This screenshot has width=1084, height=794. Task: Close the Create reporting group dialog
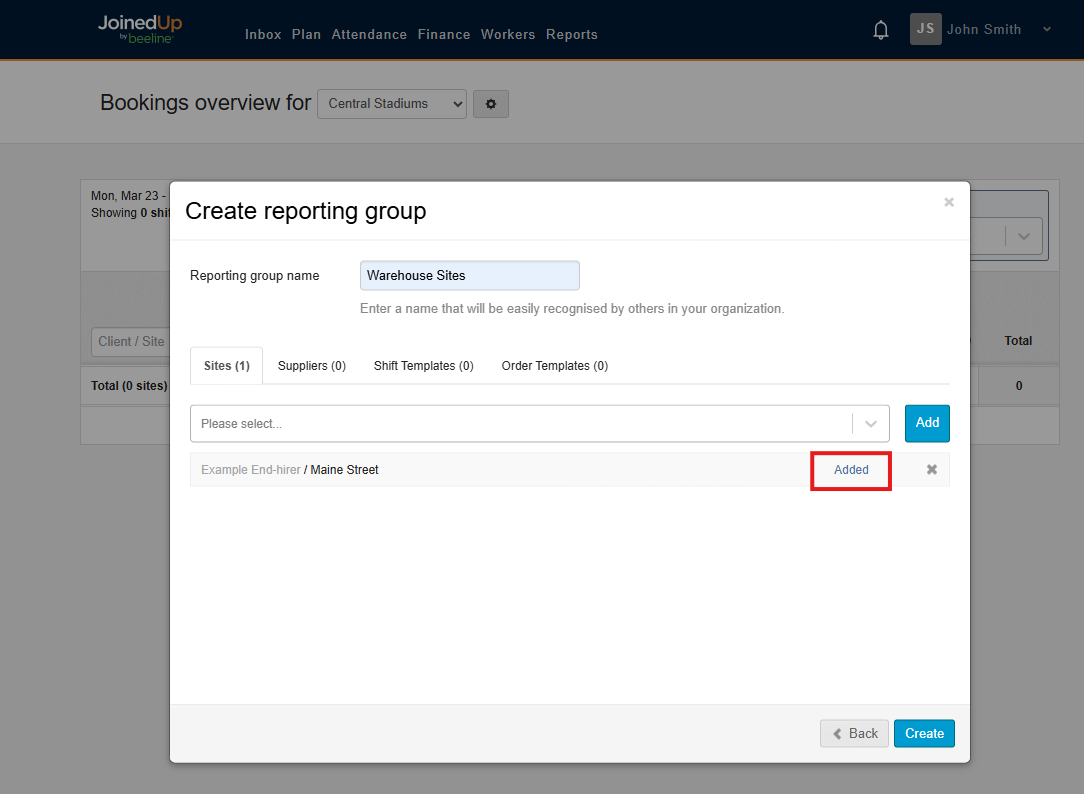[x=949, y=202]
